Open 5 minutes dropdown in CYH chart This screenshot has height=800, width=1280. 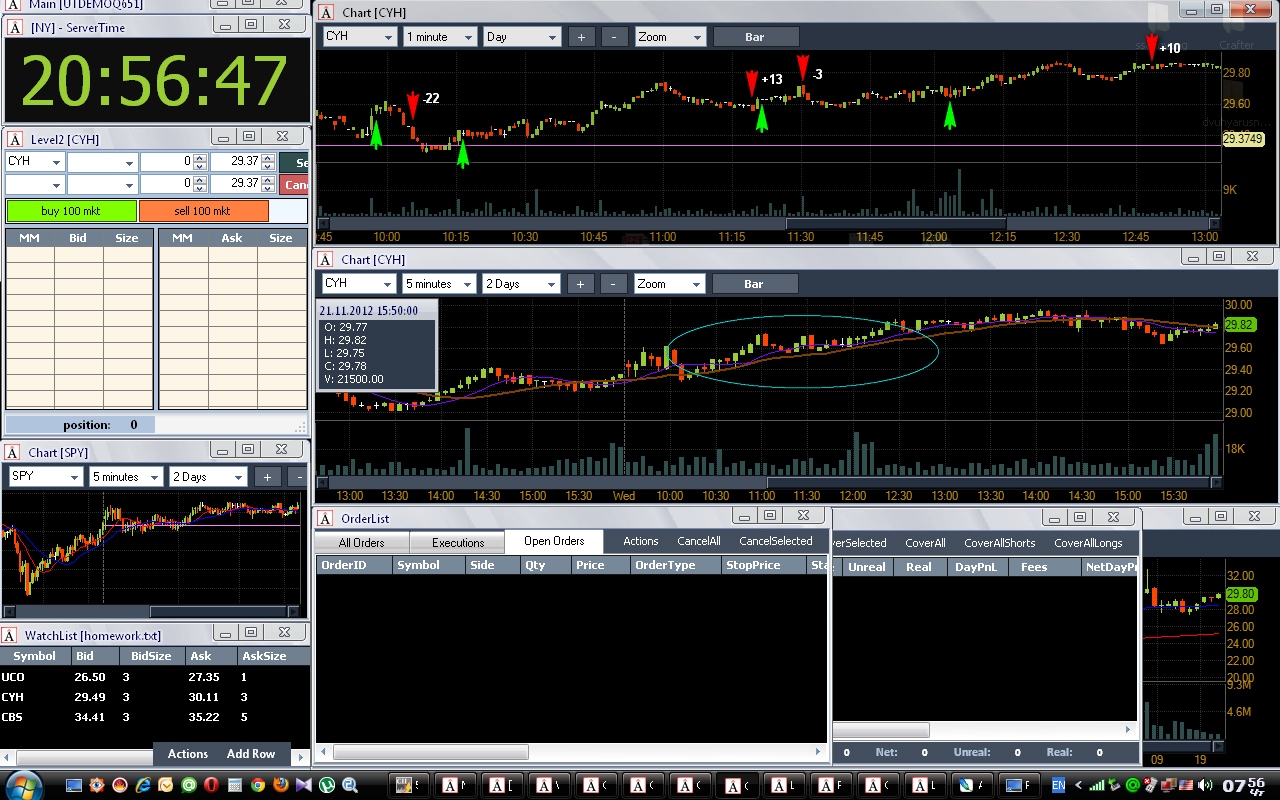click(465, 284)
